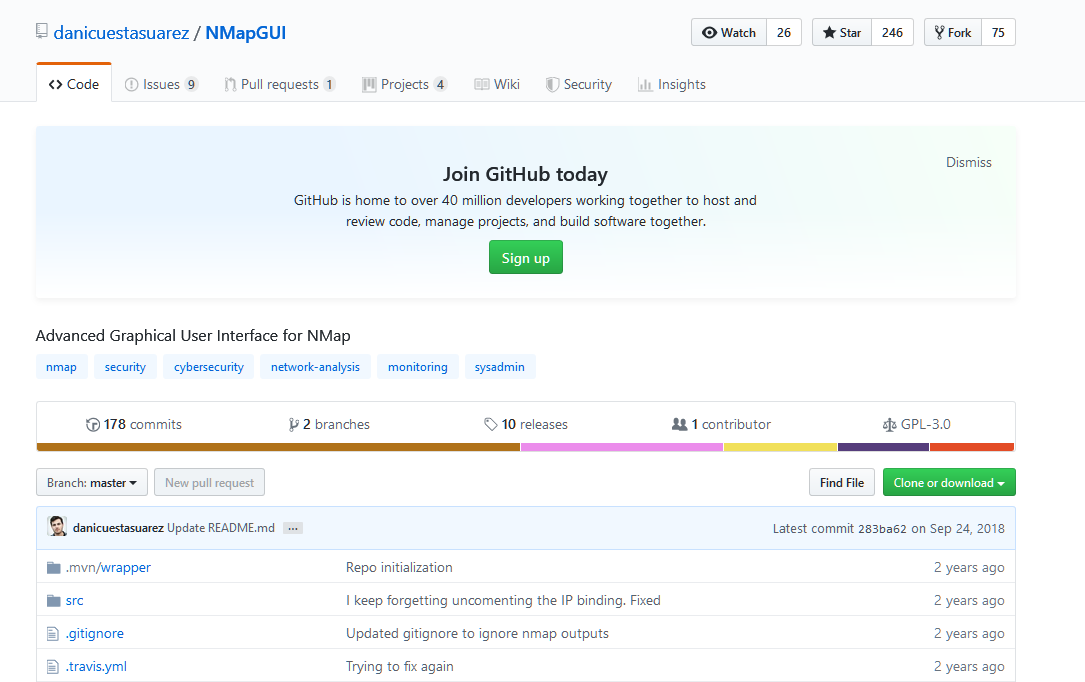Switch to the Code tab
The image size is (1085, 682).
point(74,84)
